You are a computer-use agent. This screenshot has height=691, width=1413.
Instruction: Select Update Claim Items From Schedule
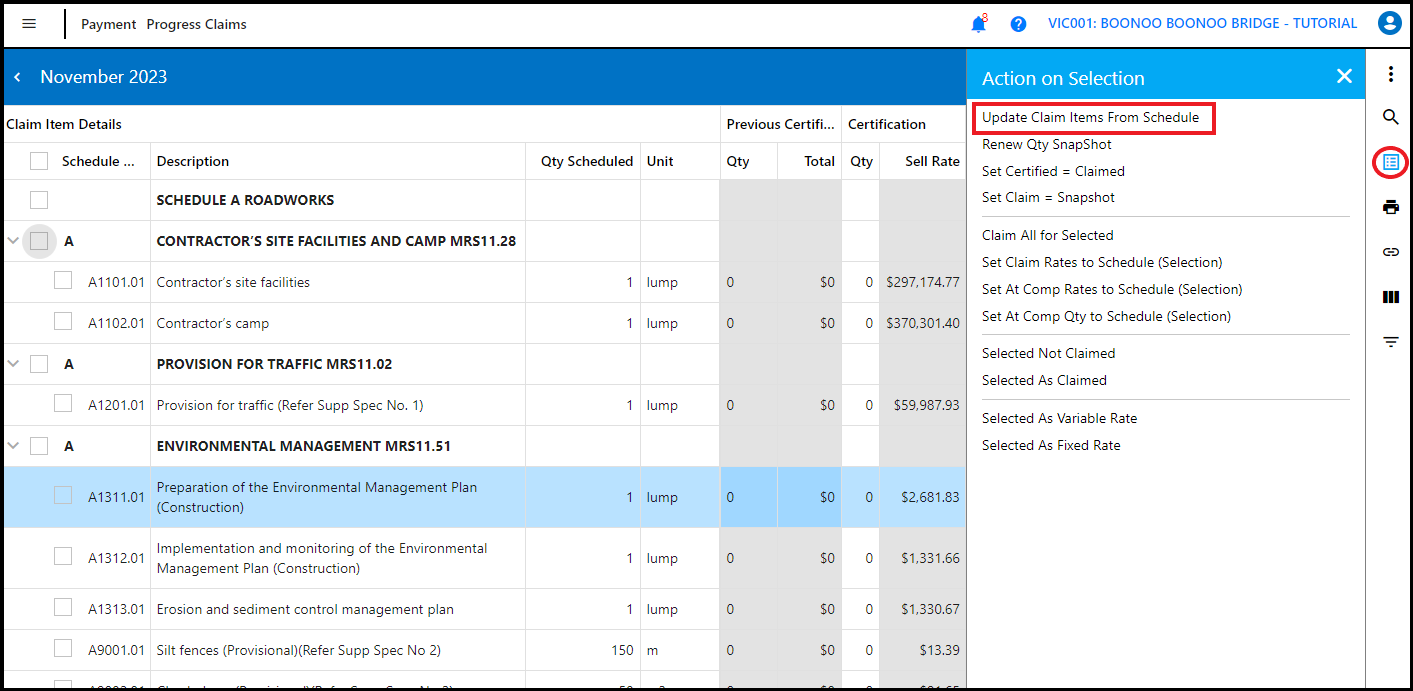[x=1090, y=117]
